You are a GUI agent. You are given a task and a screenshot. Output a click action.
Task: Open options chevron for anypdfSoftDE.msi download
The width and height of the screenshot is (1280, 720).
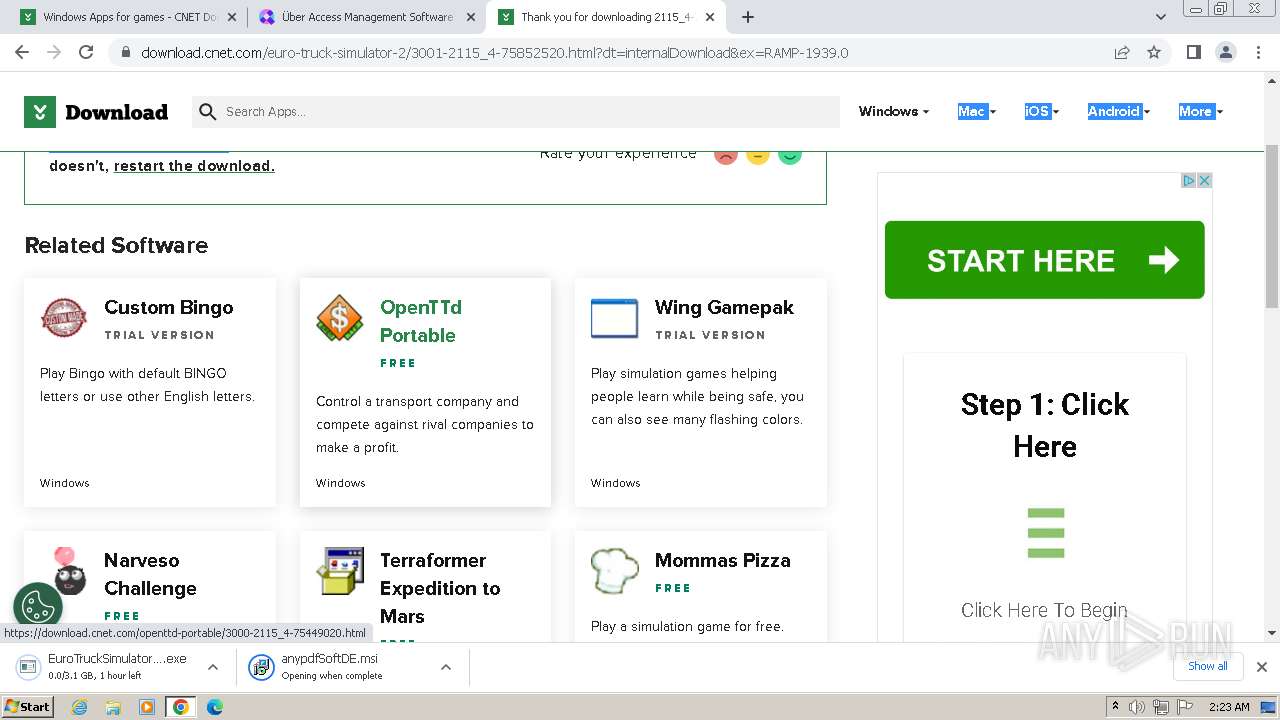[x=446, y=667]
